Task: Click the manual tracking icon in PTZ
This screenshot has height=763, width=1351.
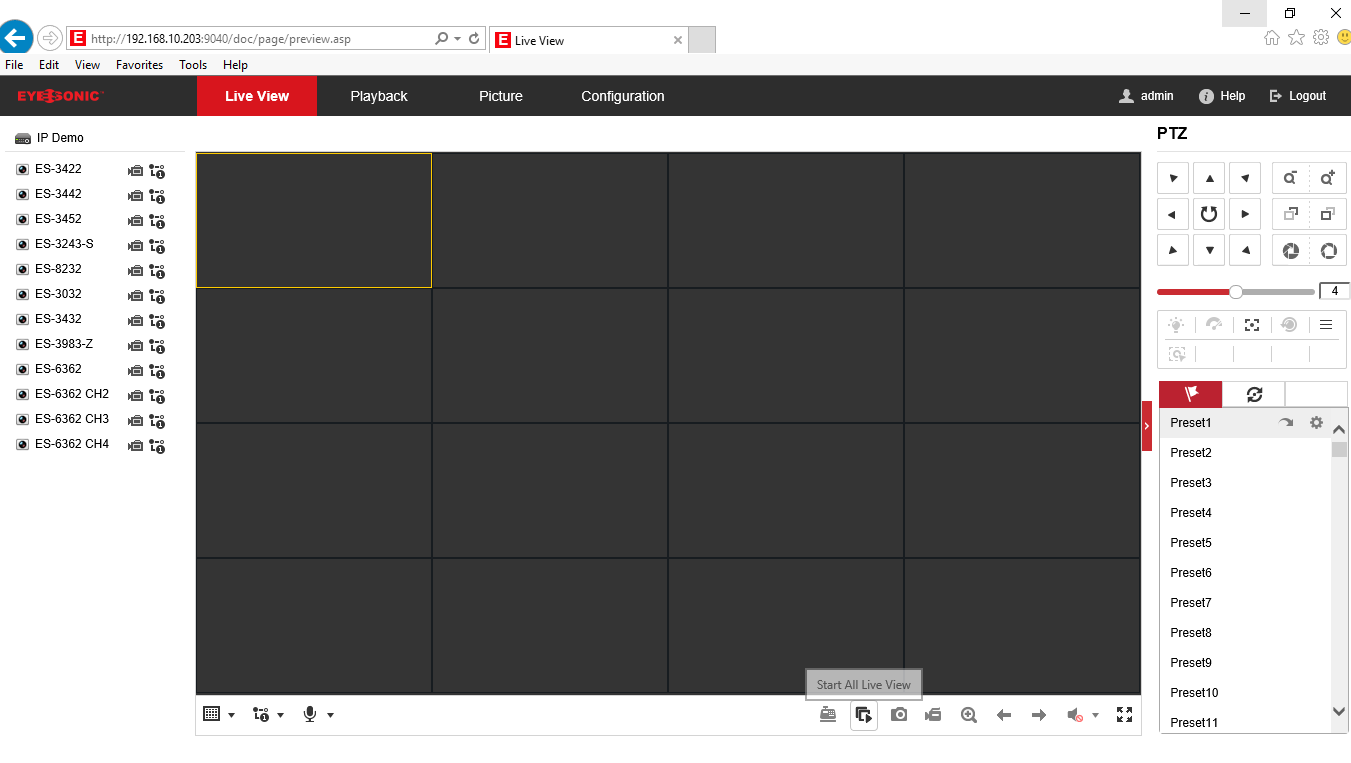Action: click(1177, 354)
